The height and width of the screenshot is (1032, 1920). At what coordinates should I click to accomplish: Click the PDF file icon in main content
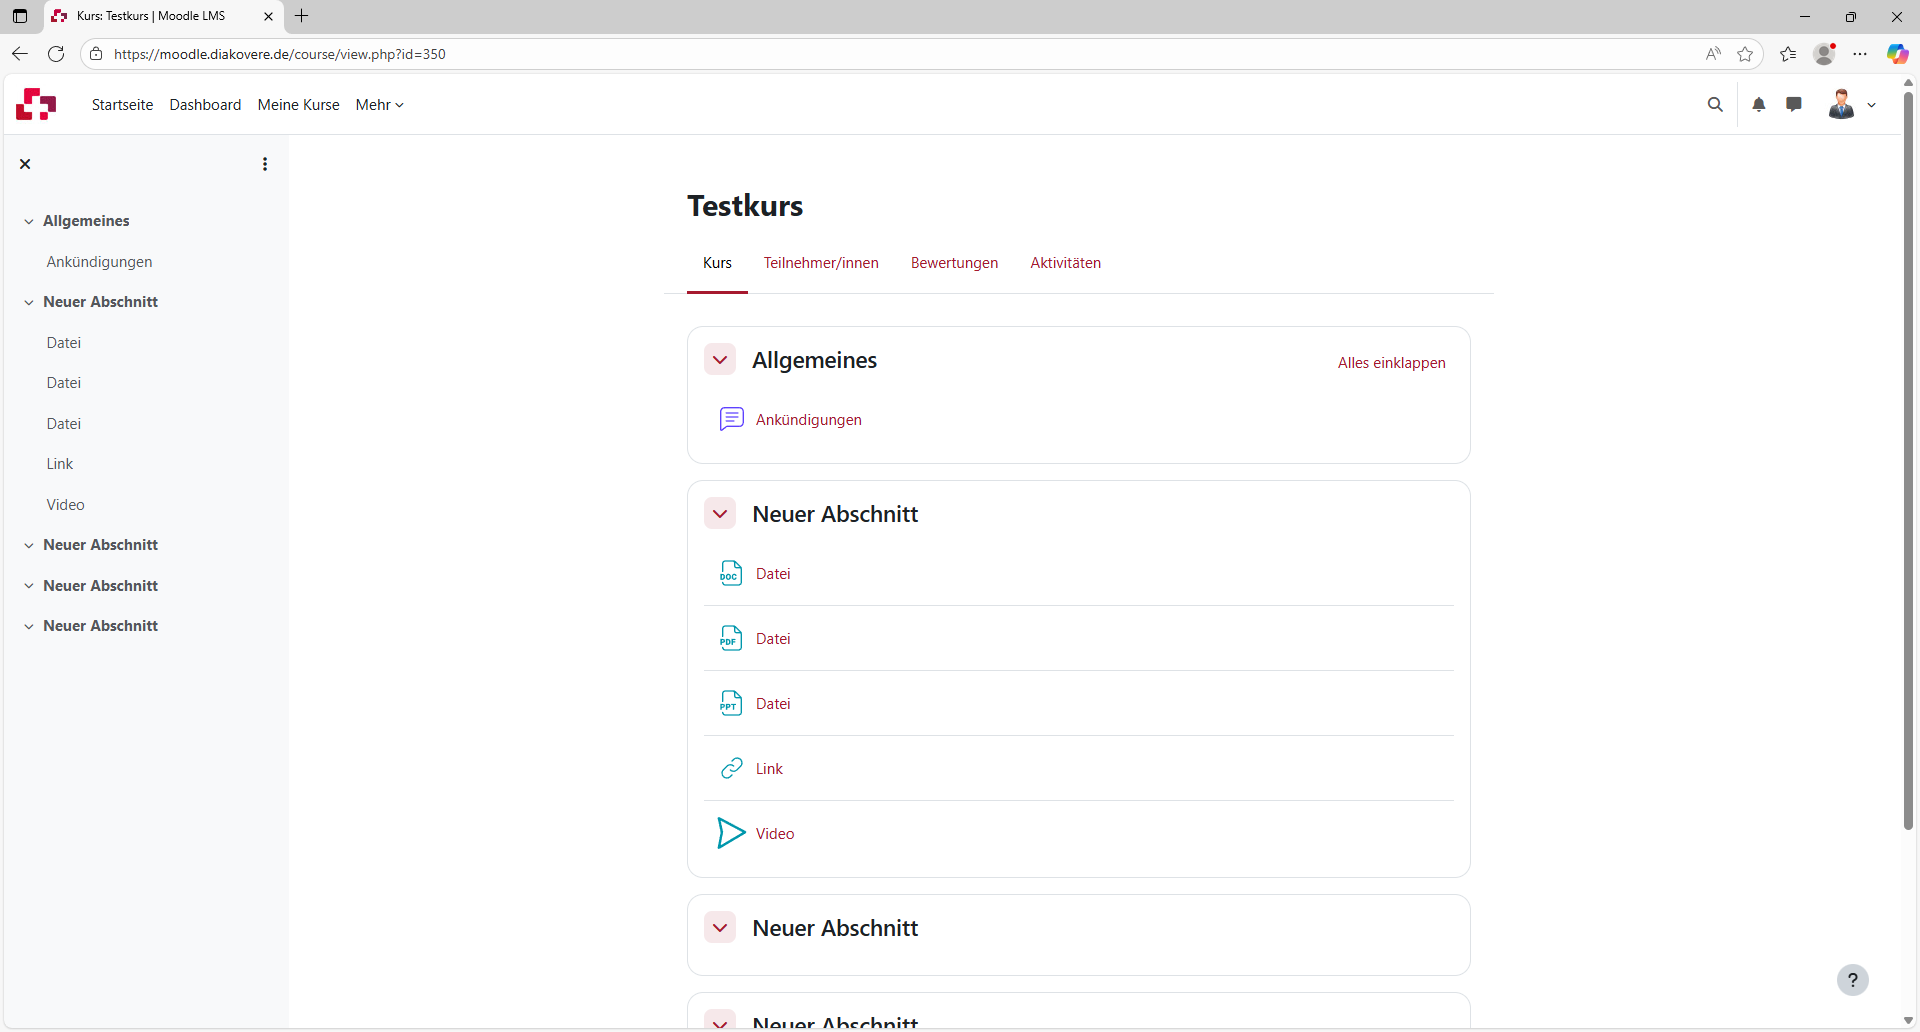pyautogui.click(x=731, y=638)
